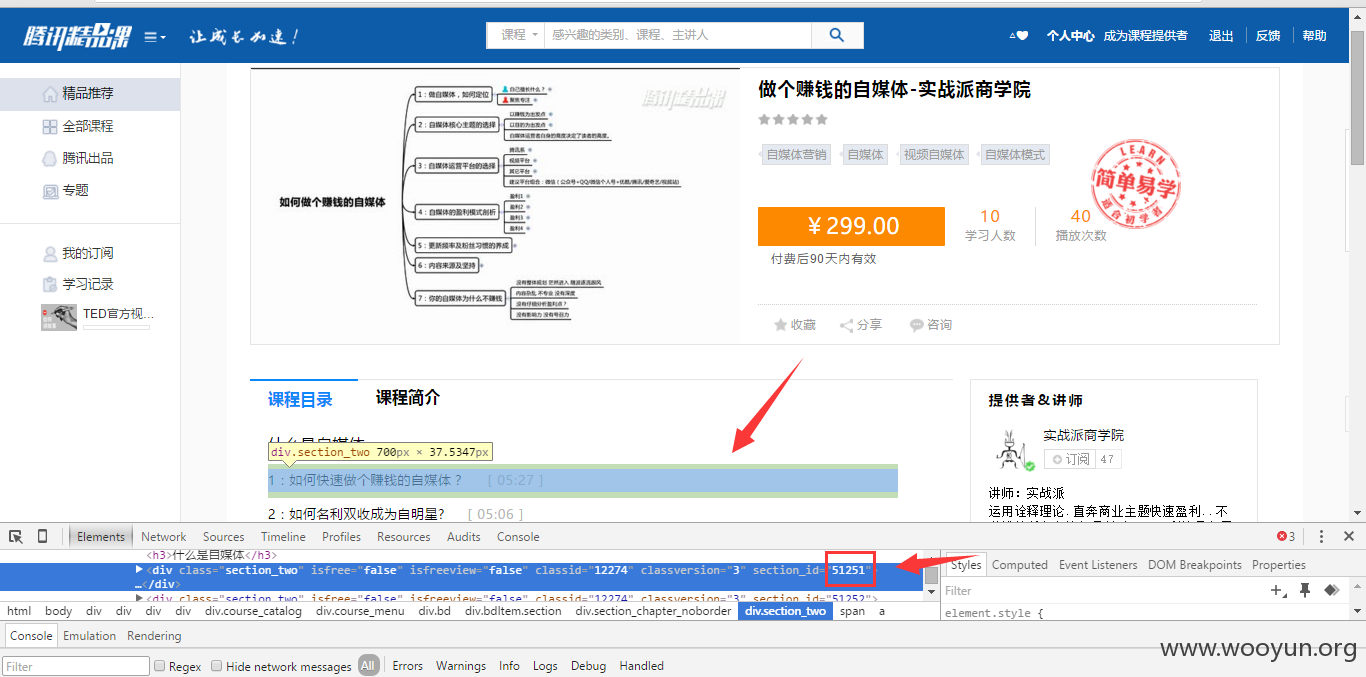Open the 实战派商学院 provider link
Image resolution: width=1366 pixels, height=677 pixels.
pos(1083,435)
